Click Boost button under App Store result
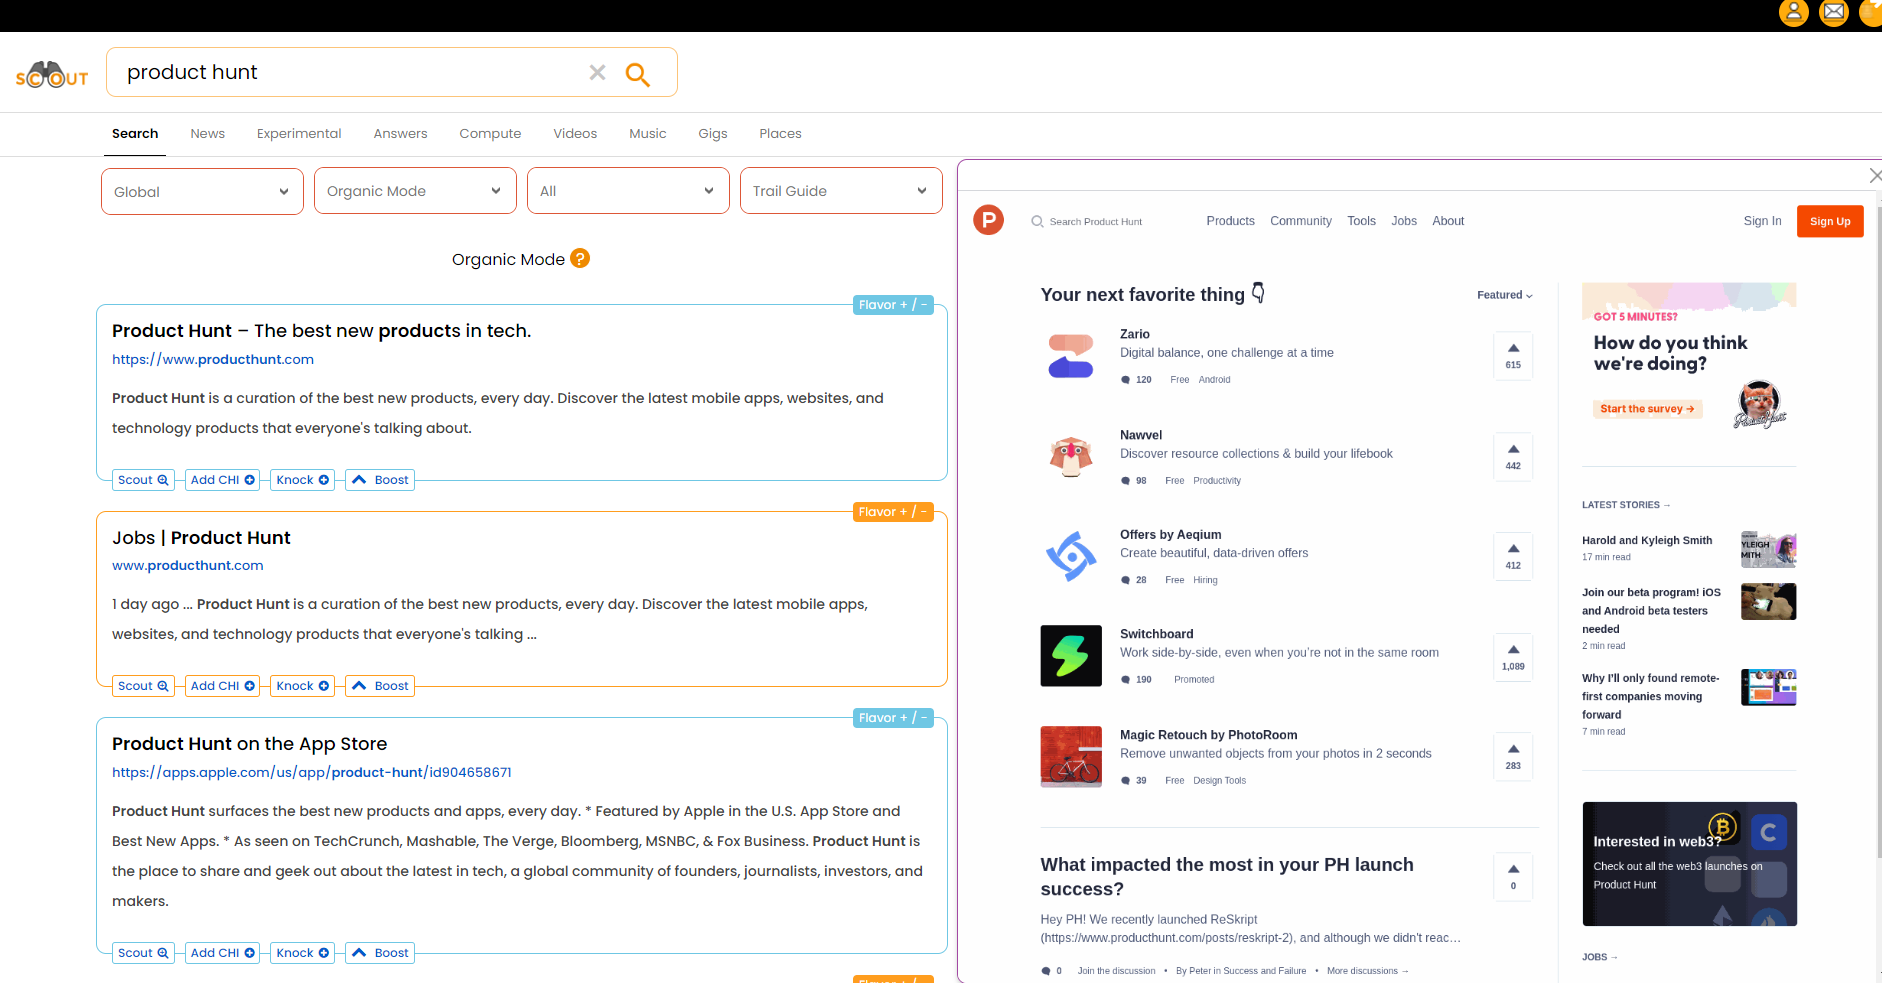 pos(380,953)
